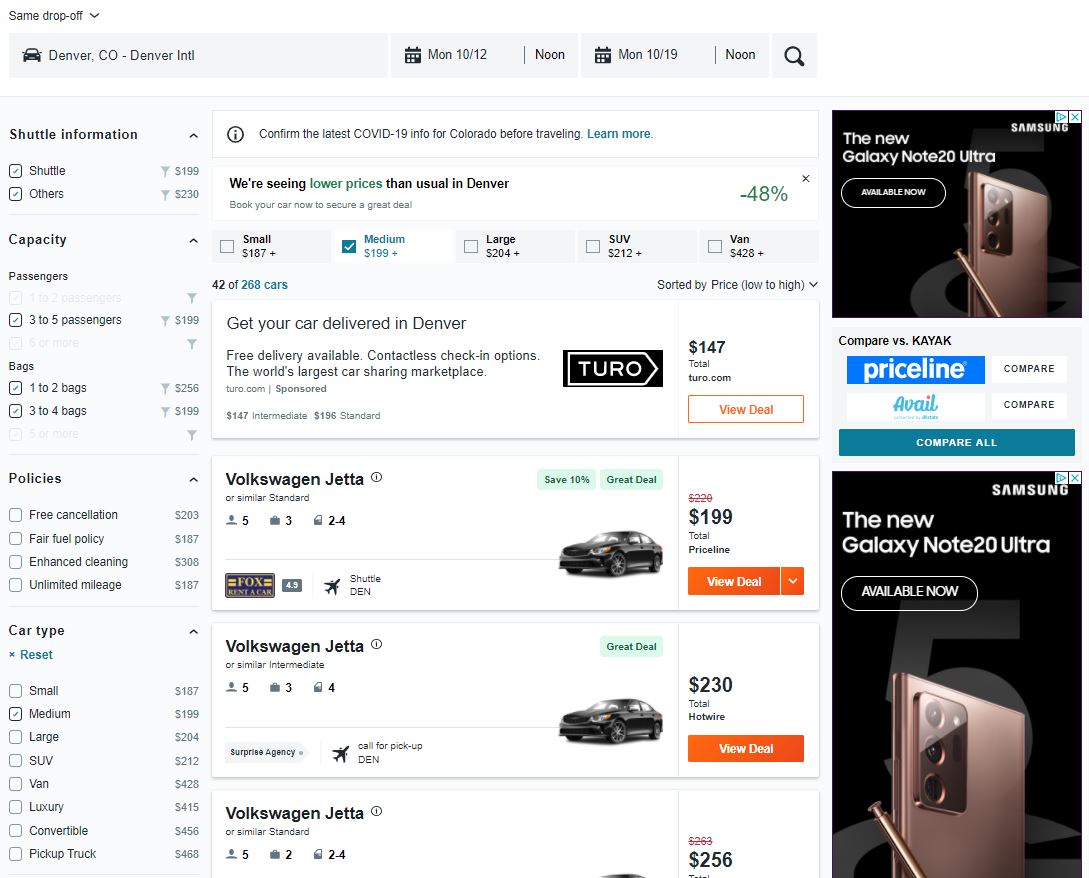Image resolution: width=1089 pixels, height=878 pixels.
Task: Close the top Samsung ad
Action: (1075, 117)
